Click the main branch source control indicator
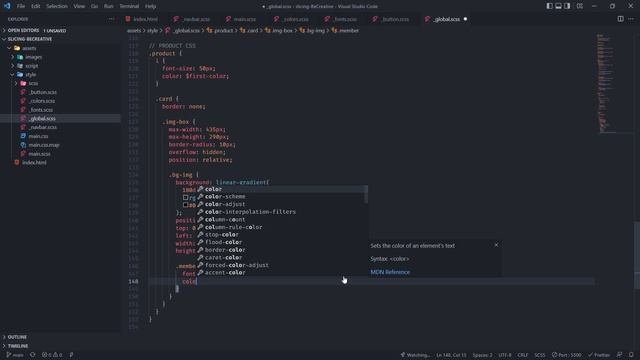Screen dimensions: 640x360 pos(15,355)
